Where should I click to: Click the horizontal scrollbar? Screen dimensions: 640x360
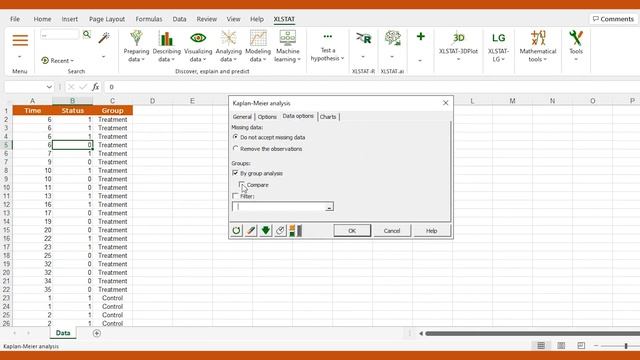(532, 333)
